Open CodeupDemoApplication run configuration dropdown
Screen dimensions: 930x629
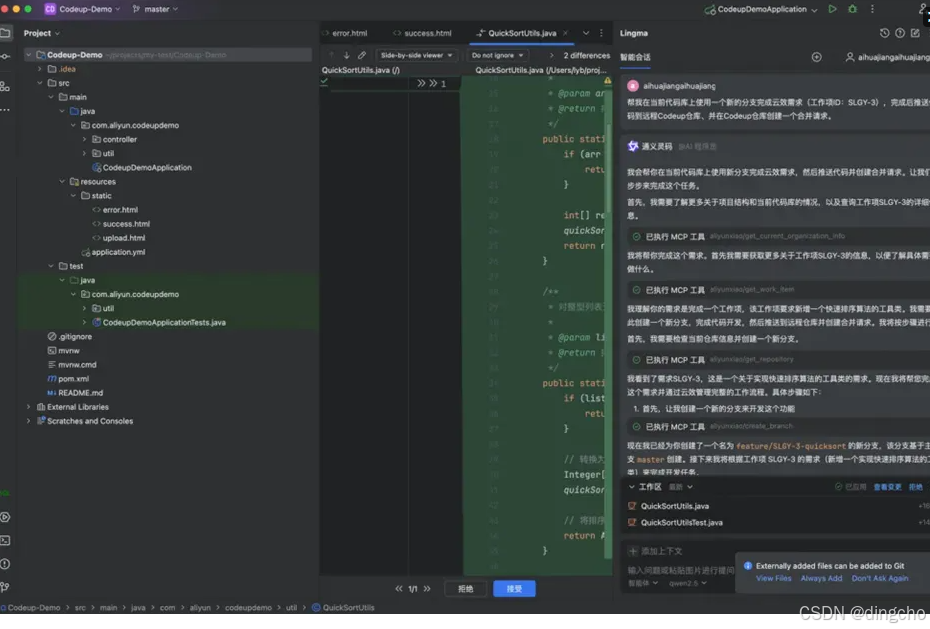tap(761, 9)
